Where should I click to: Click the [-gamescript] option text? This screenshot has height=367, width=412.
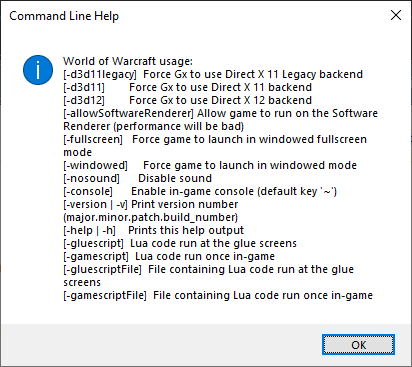96,256
